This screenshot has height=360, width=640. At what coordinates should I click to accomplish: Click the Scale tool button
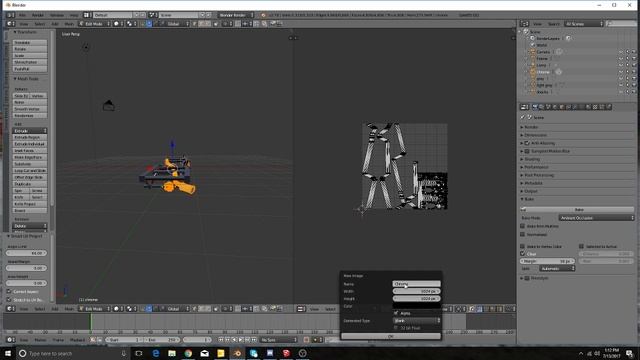30,56
